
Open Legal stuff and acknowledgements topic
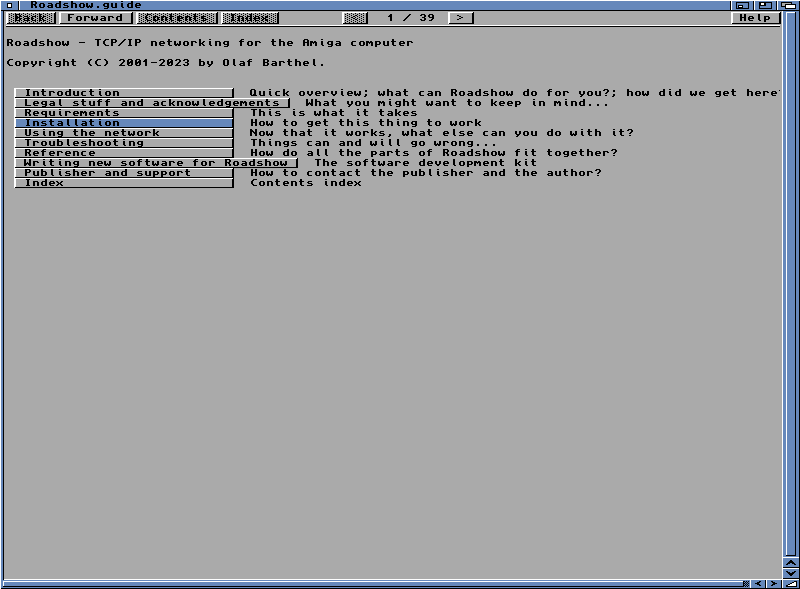[152, 103]
